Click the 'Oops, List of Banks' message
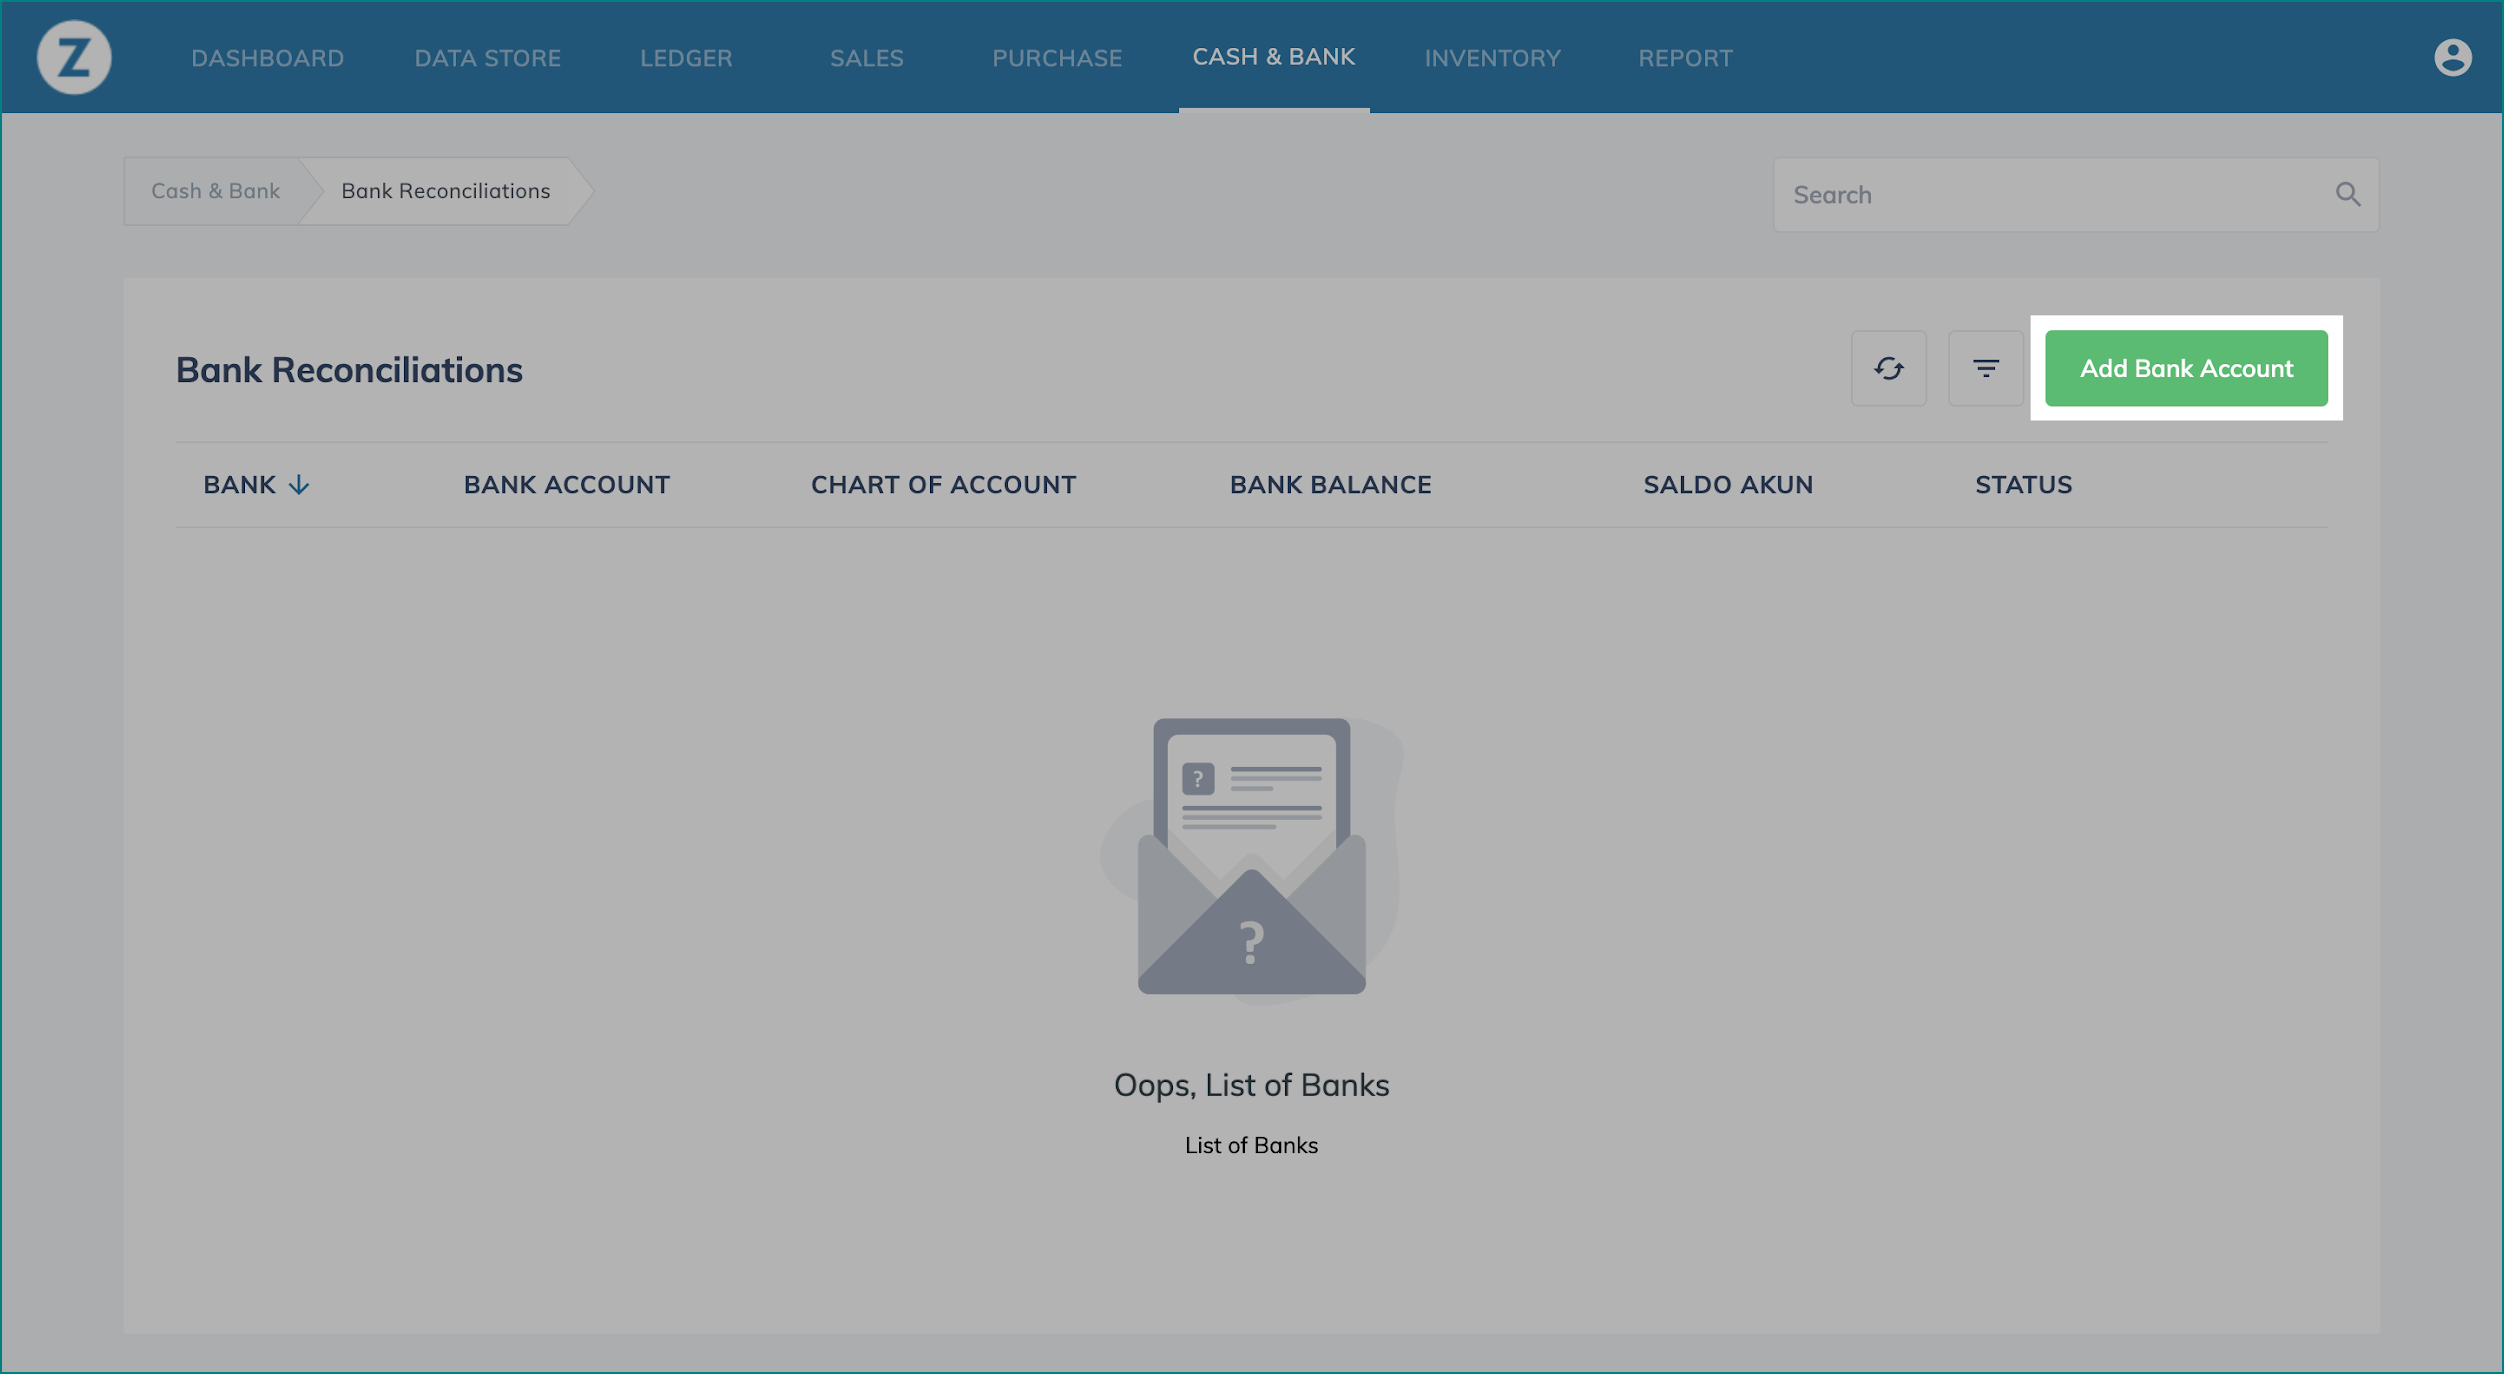 click(1251, 1085)
